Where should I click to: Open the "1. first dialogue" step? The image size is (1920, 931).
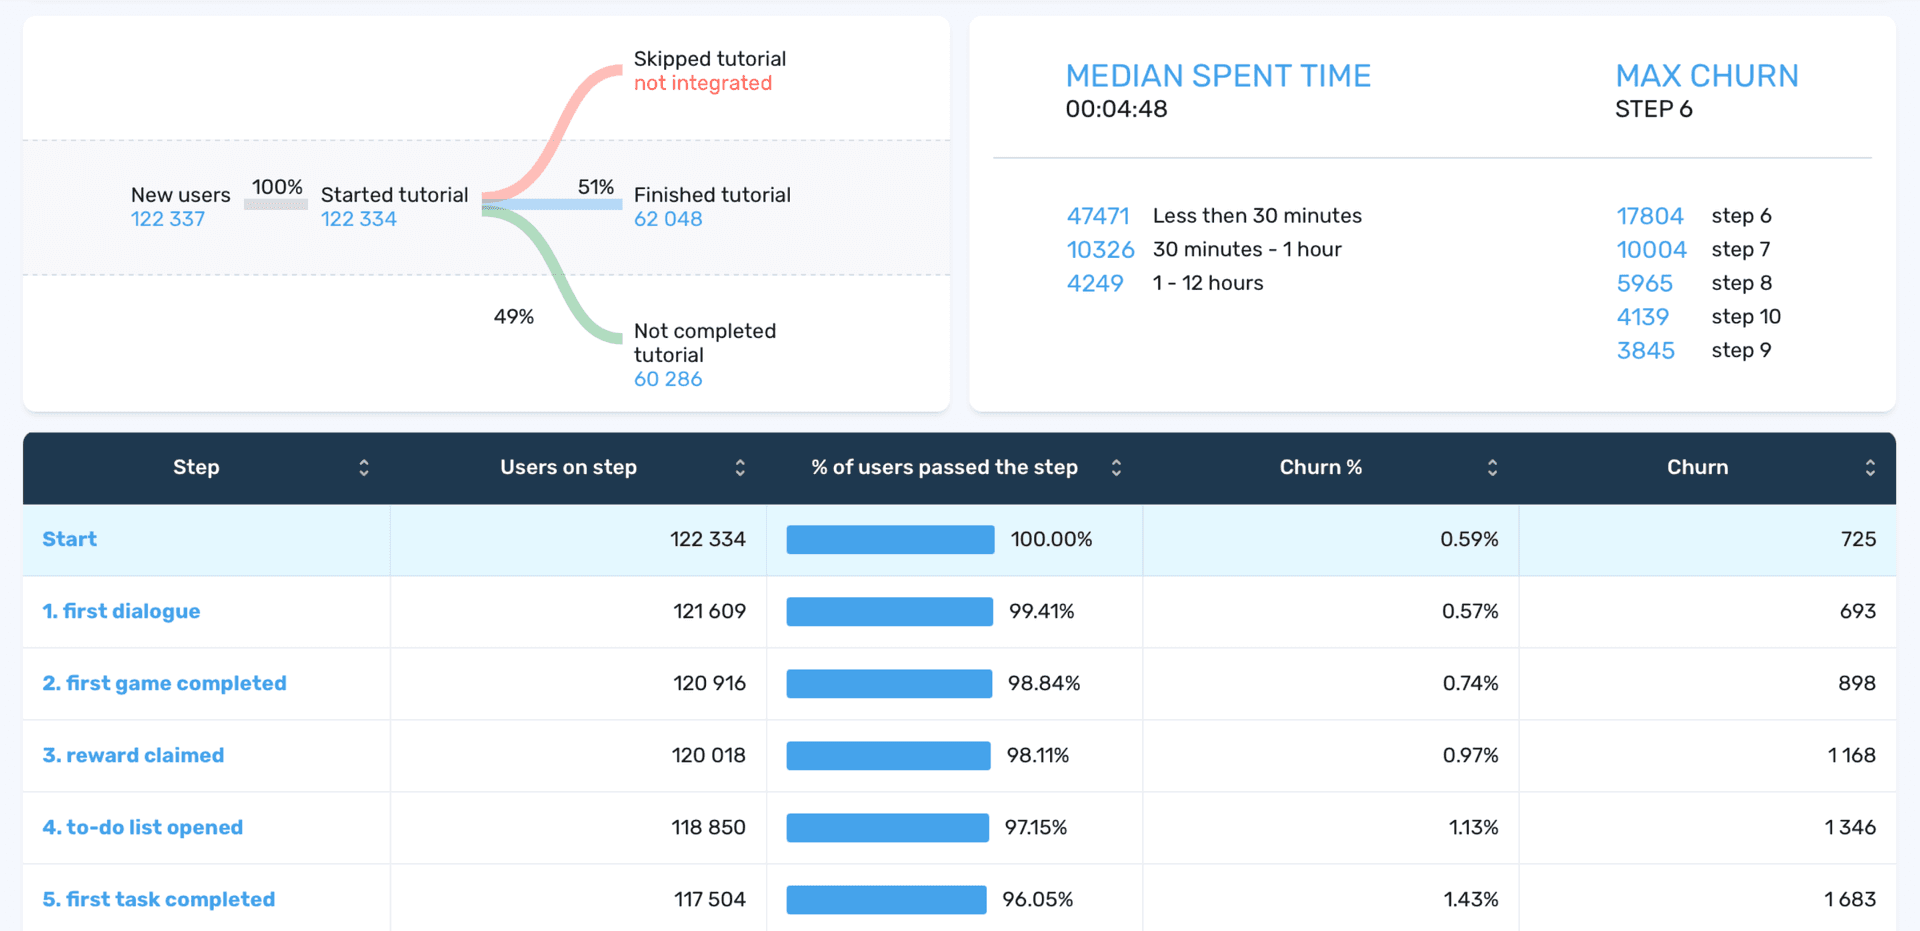(121, 611)
